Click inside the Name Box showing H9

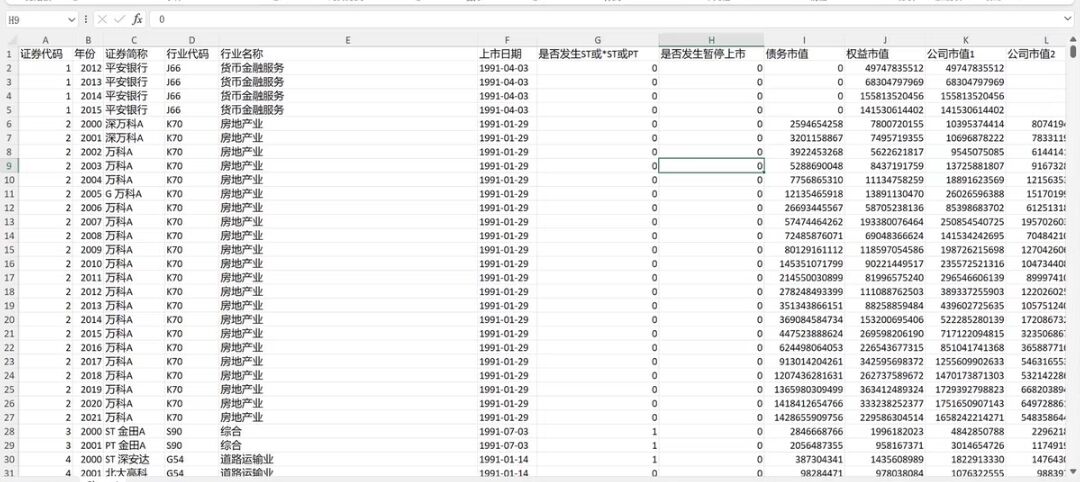(37, 19)
